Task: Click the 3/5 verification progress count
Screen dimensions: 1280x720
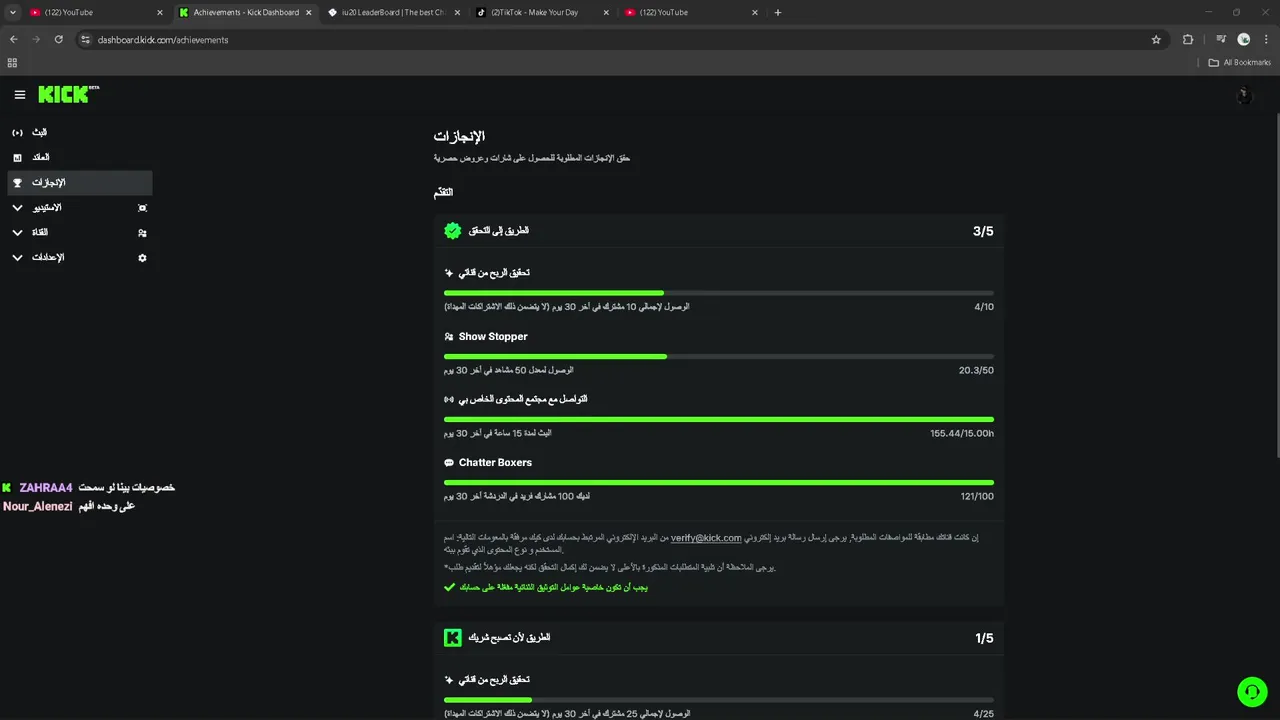Action: point(983,231)
